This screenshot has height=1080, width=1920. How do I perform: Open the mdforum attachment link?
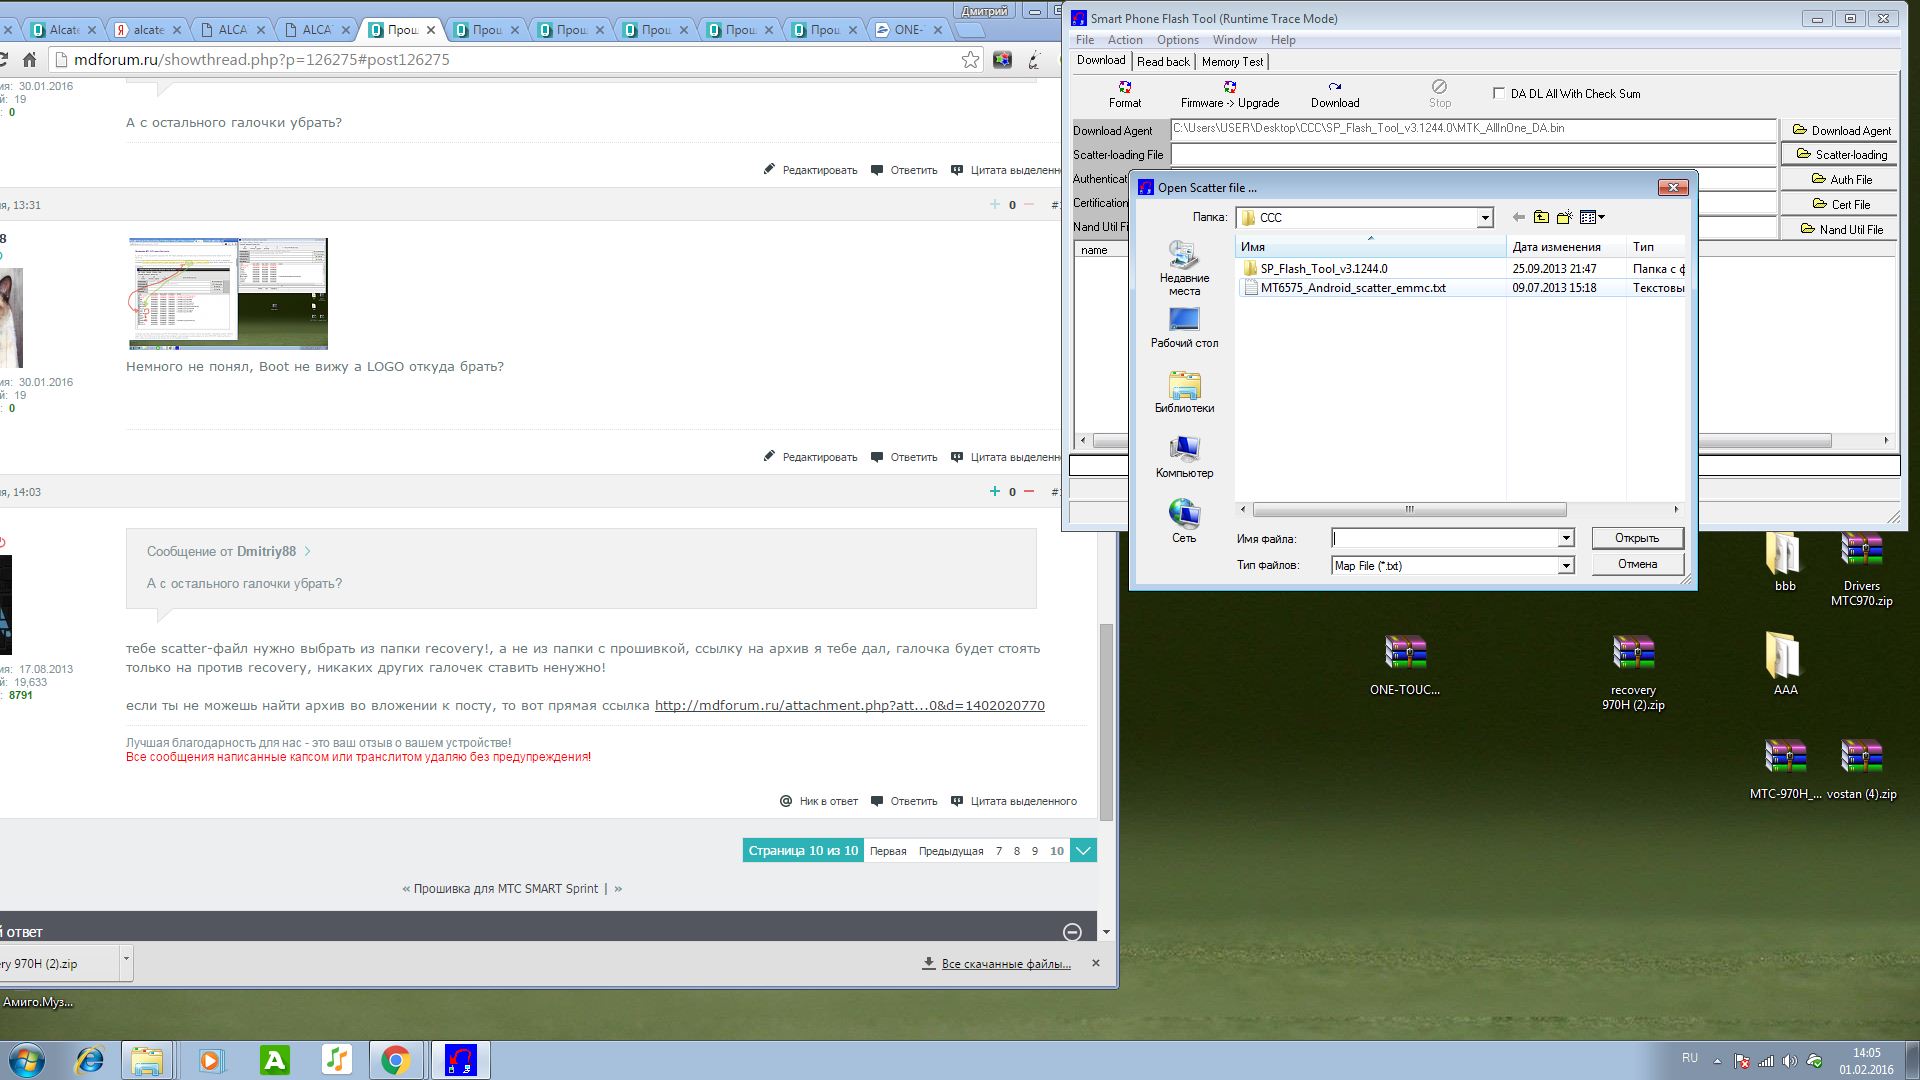[849, 706]
